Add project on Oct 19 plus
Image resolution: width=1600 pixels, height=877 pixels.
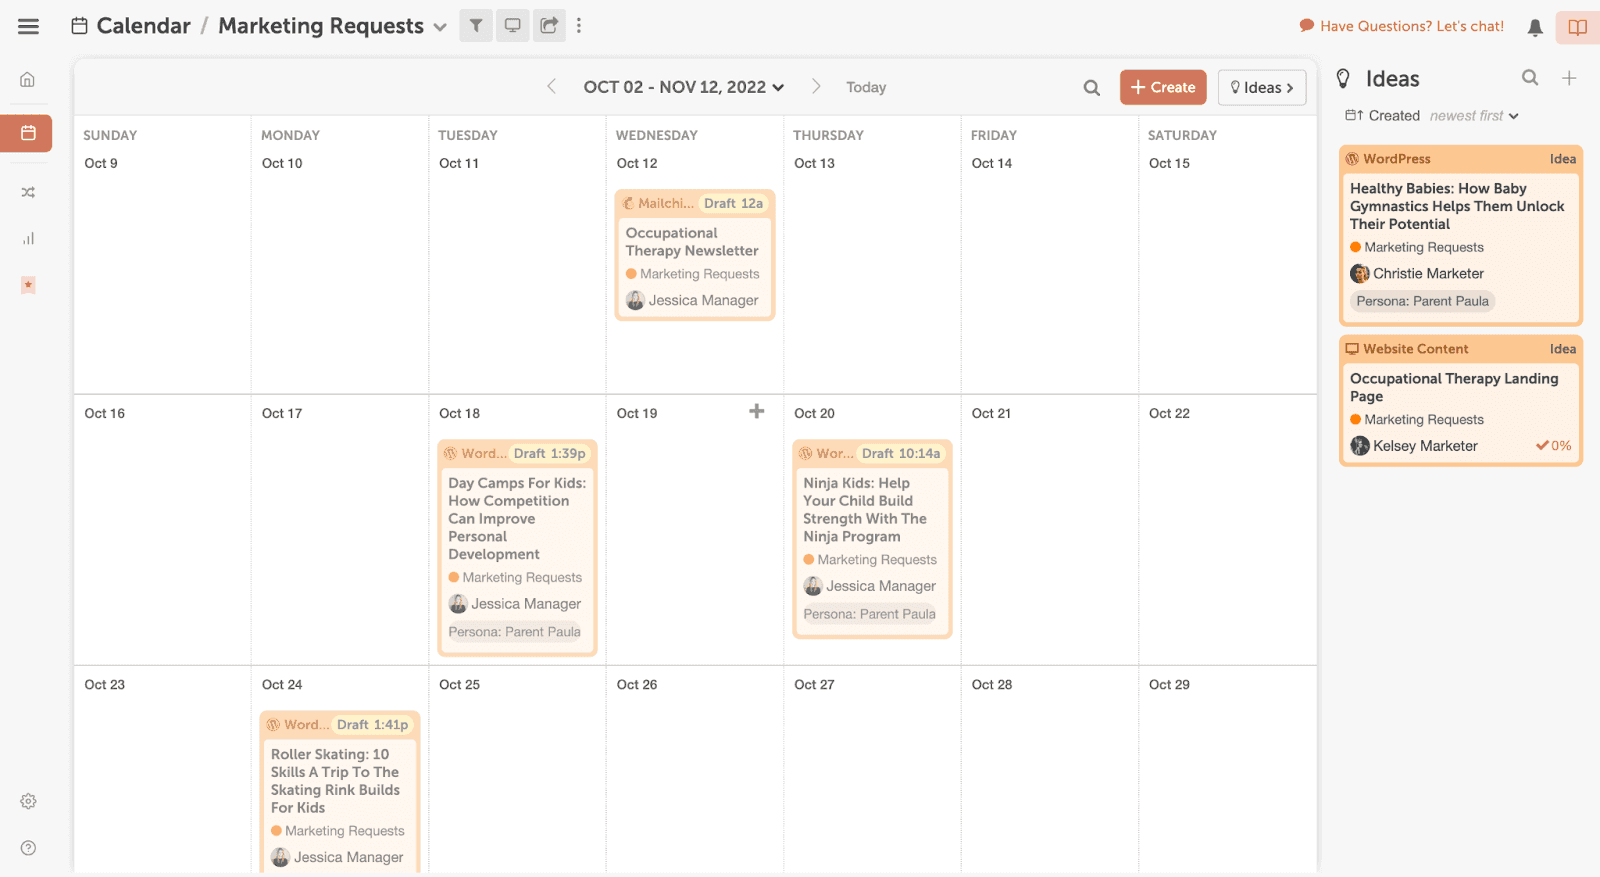click(x=757, y=411)
